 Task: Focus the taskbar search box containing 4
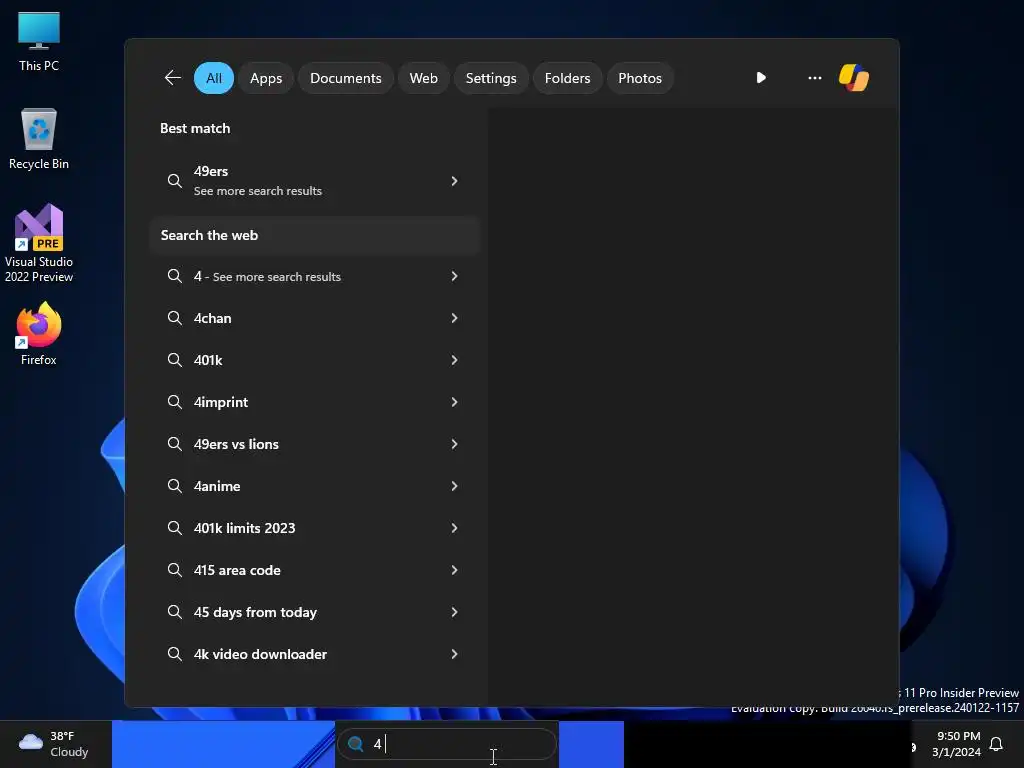point(447,744)
